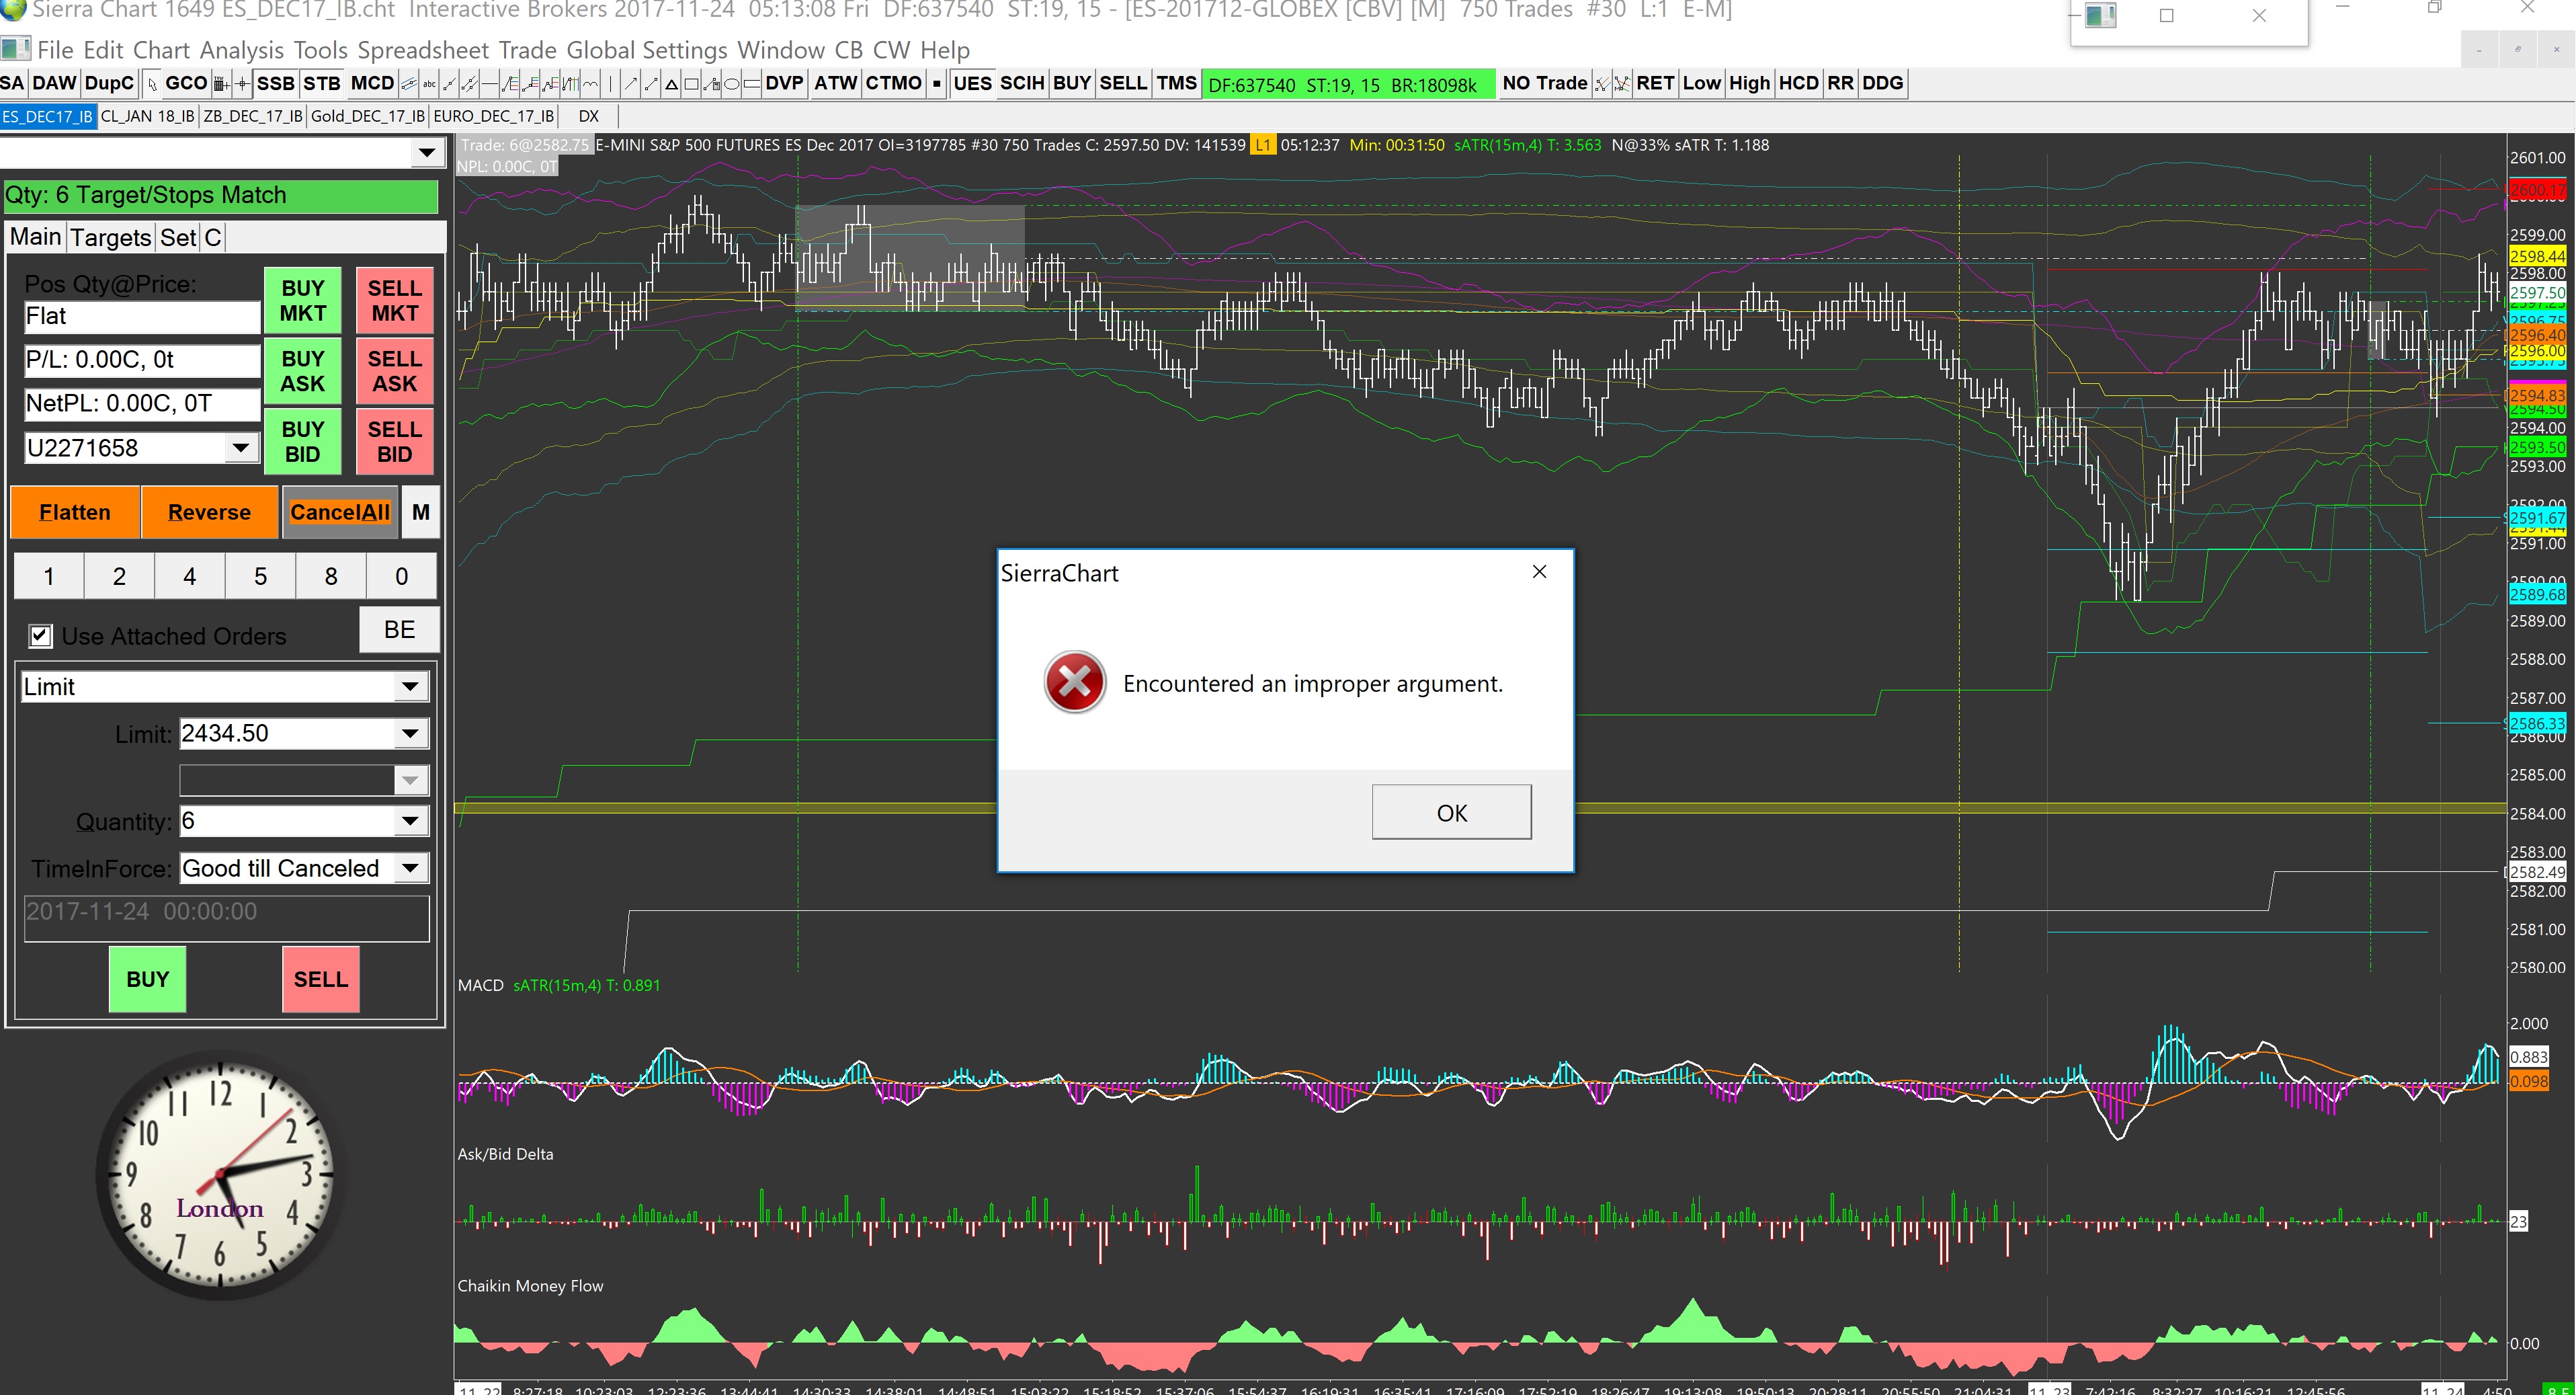Toggle the SSB toolbar button
The height and width of the screenshot is (1395, 2576).
[x=276, y=84]
